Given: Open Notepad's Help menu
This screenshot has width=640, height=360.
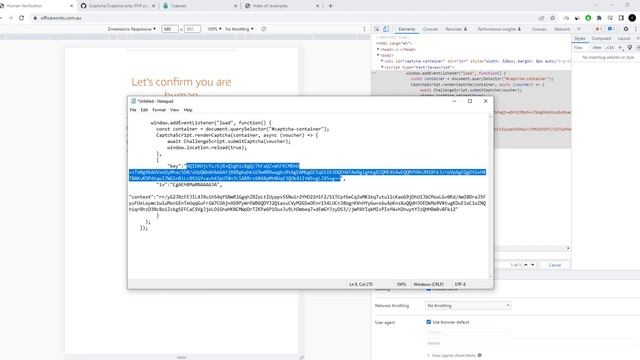Looking at the screenshot, I should [188, 110].
